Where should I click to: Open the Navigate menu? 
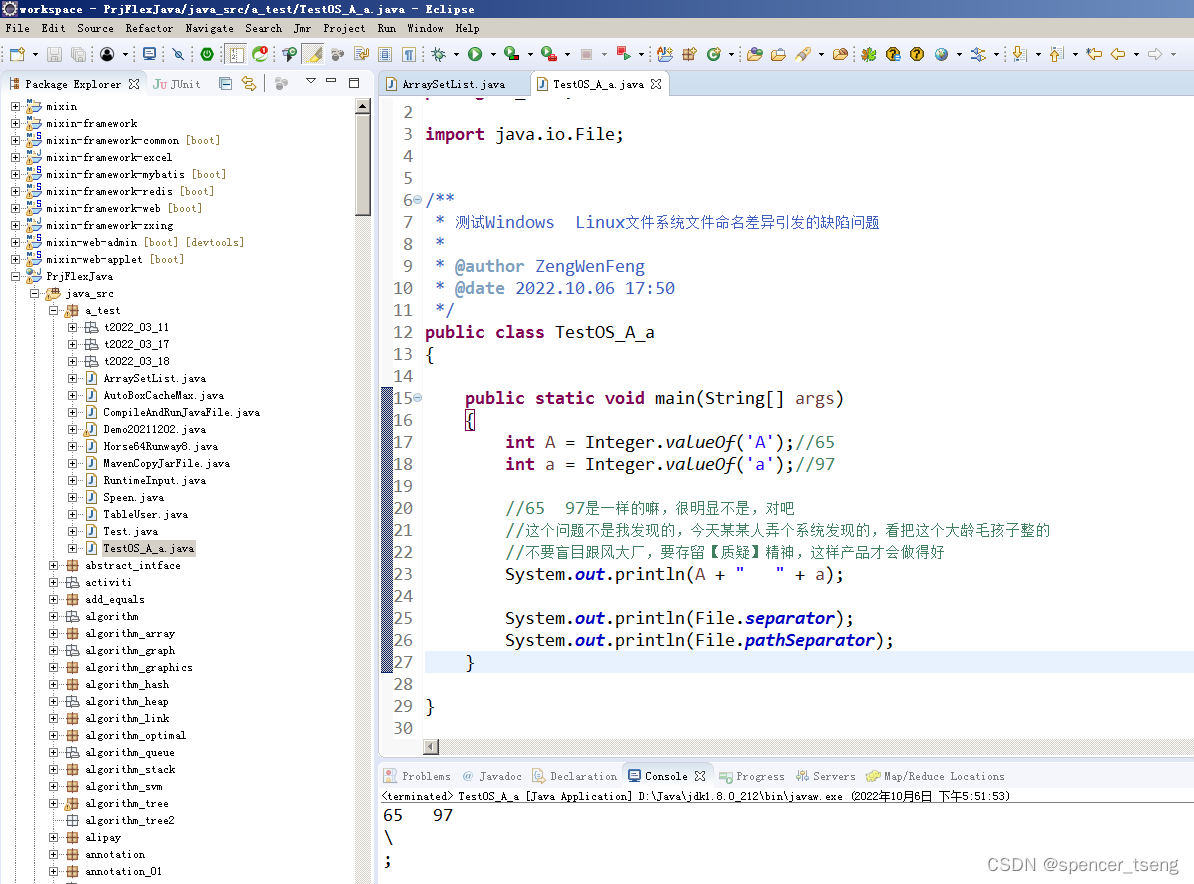point(209,28)
